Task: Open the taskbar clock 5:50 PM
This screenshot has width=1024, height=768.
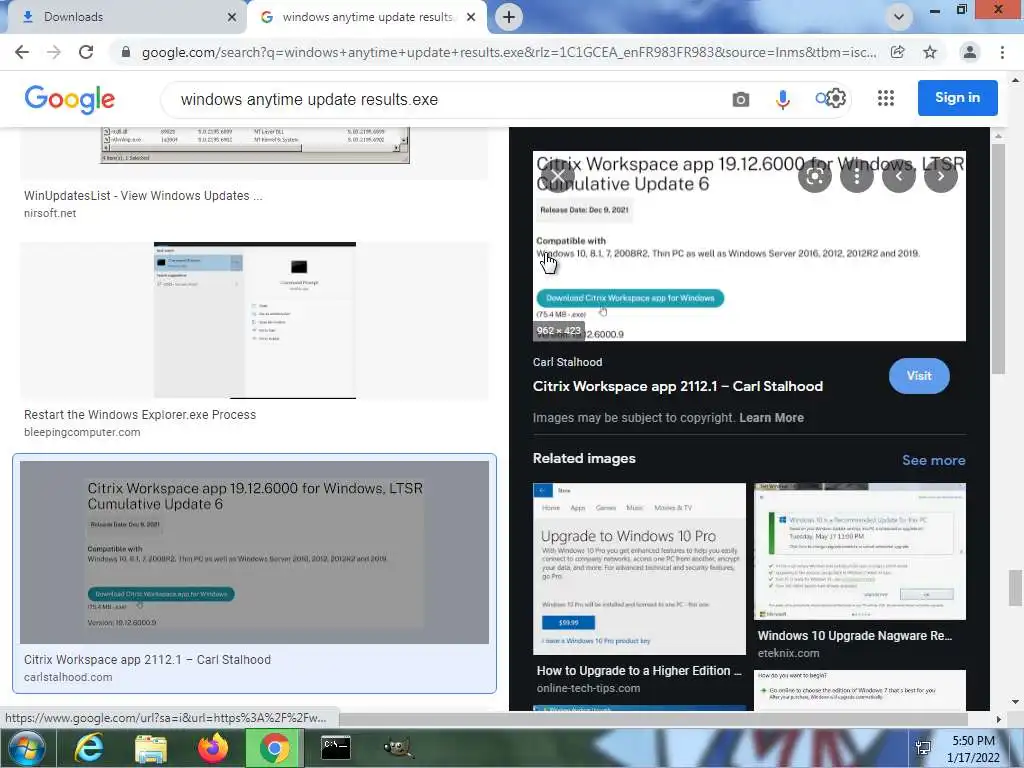Action: point(972,749)
